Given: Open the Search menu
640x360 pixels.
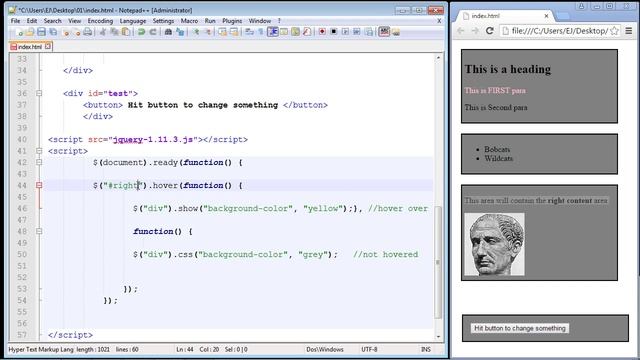Looking at the screenshot, I should [x=52, y=21].
